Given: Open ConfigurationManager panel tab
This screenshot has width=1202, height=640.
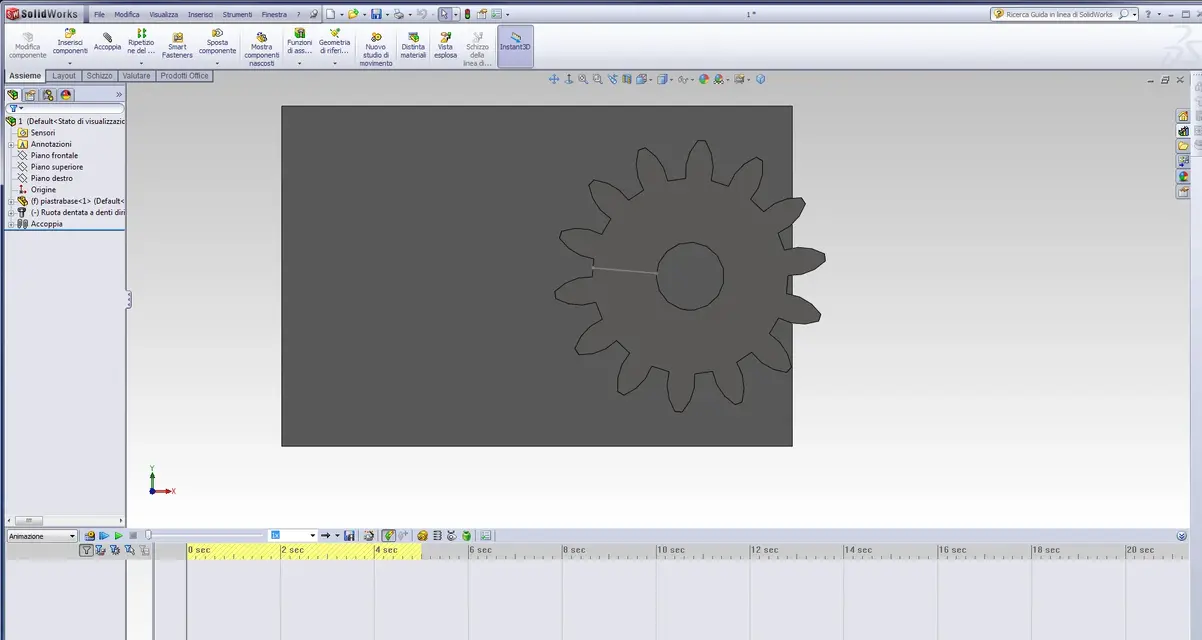Looking at the screenshot, I should pos(48,95).
